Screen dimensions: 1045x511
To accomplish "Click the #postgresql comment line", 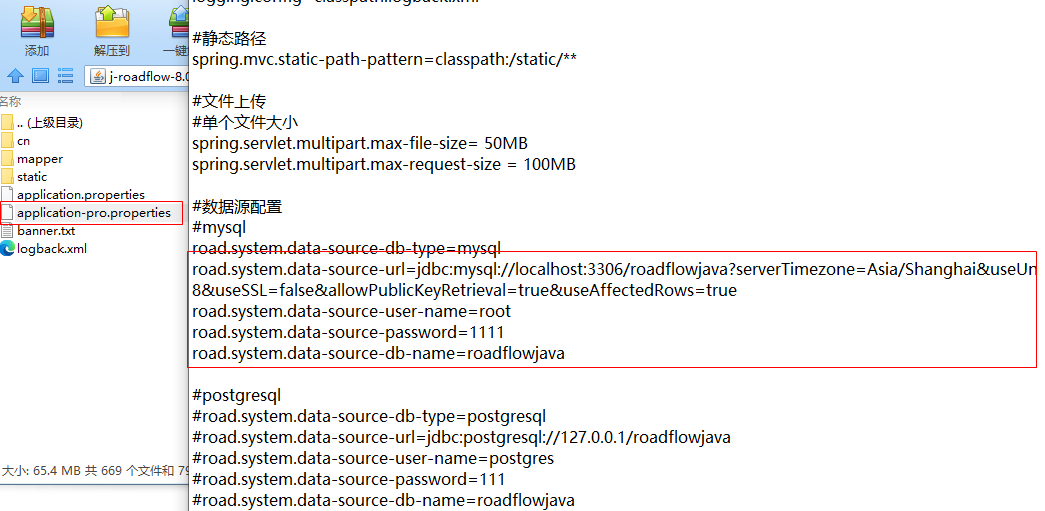I will (x=237, y=396).
